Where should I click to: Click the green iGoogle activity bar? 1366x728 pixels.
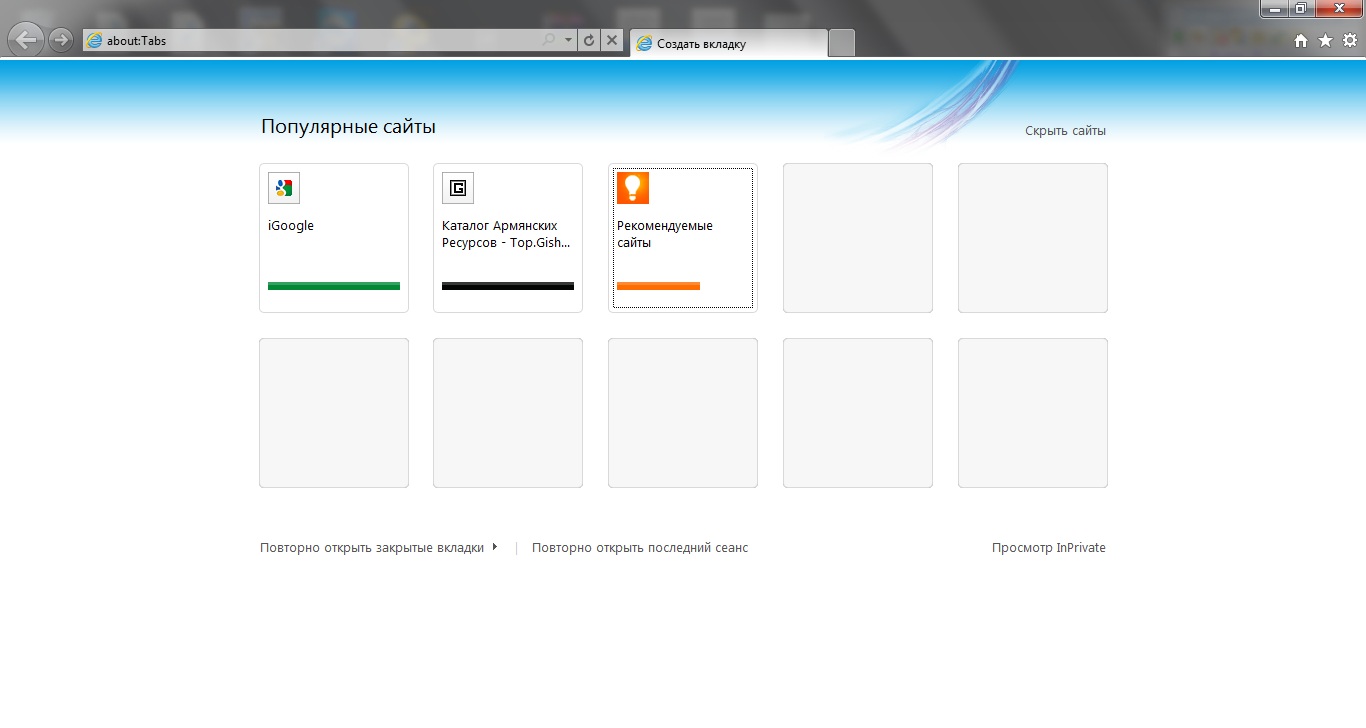[334, 286]
